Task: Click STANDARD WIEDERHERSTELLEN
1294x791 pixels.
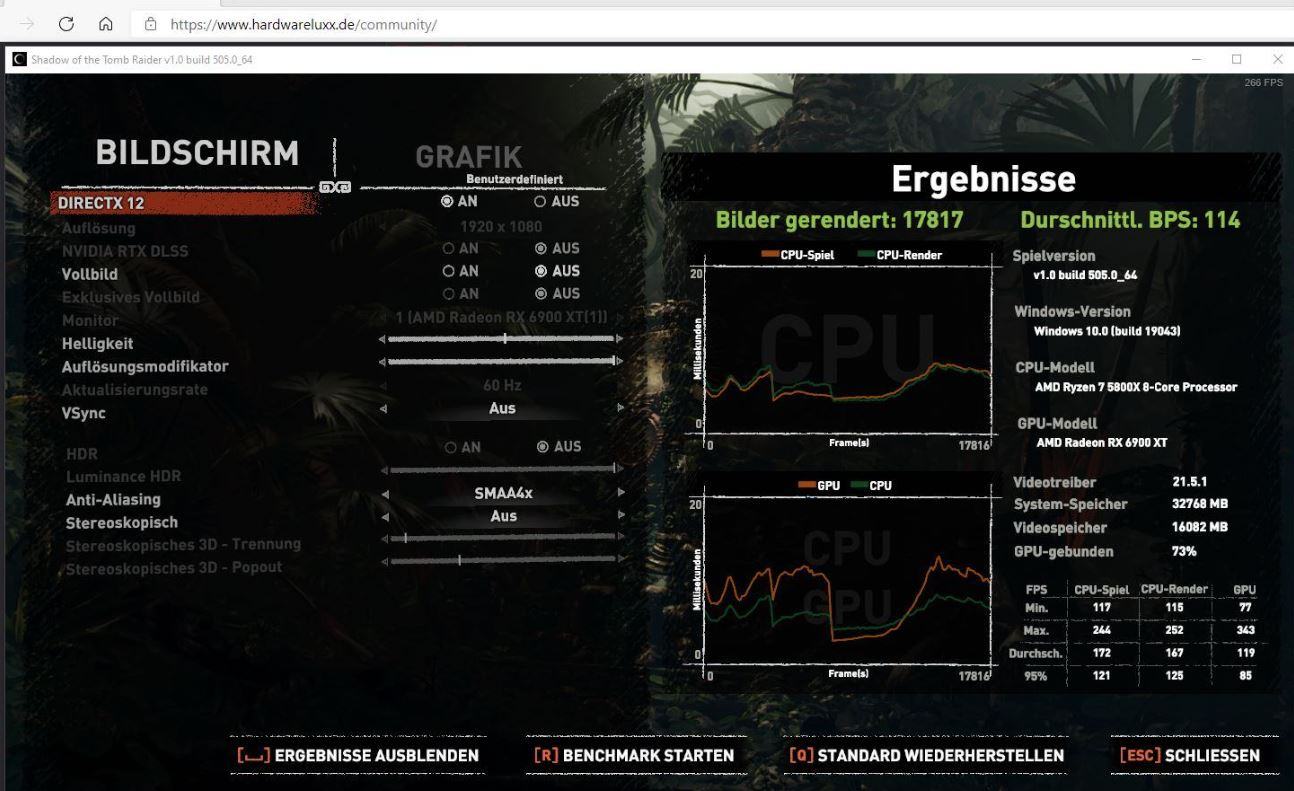Action: pyautogui.click(x=926, y=756)
